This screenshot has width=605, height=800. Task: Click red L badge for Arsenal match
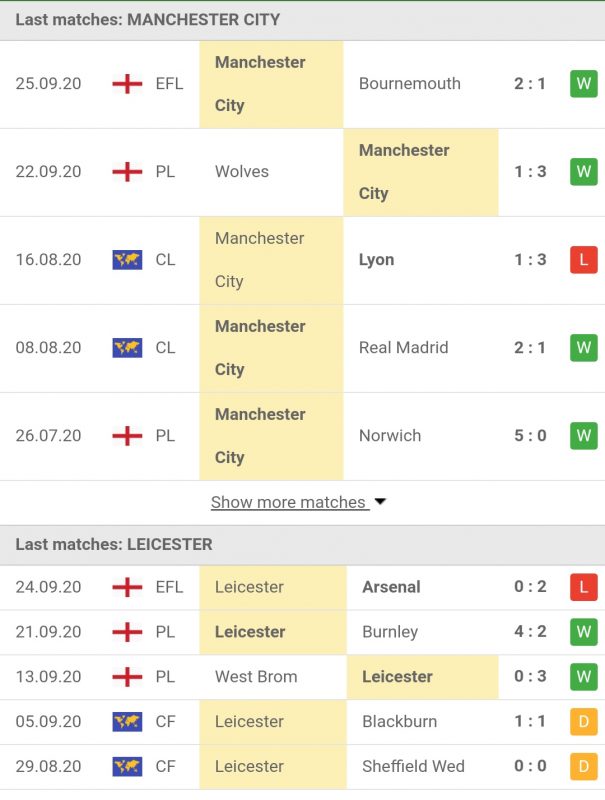click(583, 587)
